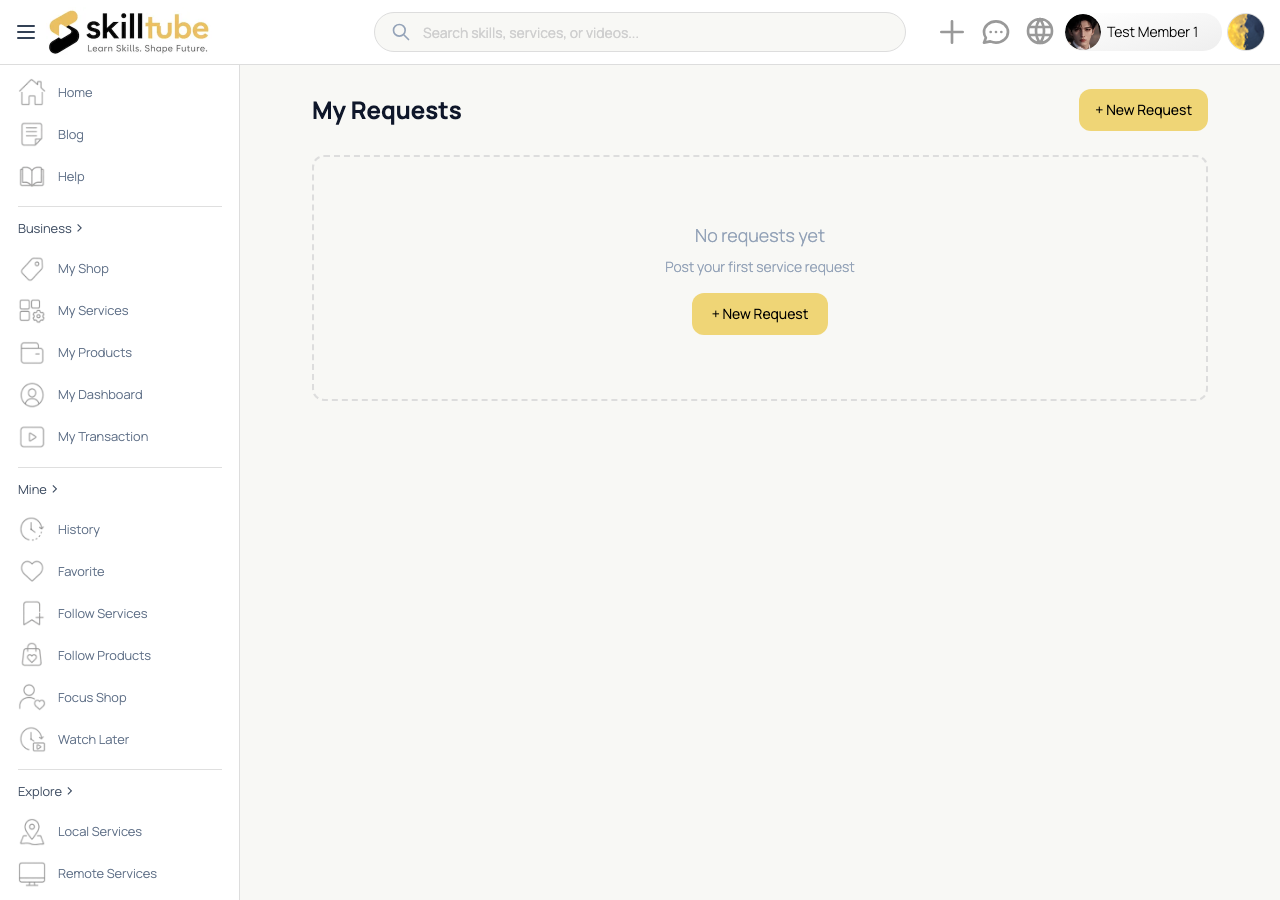The image size is (1280, 900).
Task: Open My Transaction label
Action: coord(103,436)
